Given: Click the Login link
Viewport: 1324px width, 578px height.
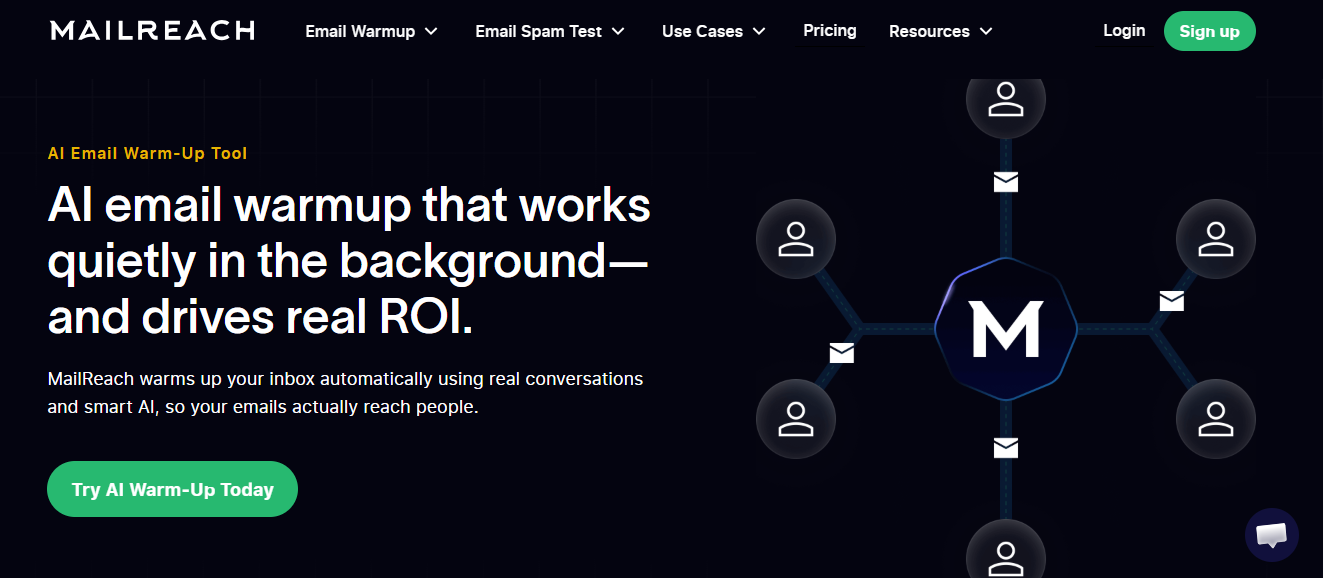Looking at the screenshot, I should [x=1124, y=30].
